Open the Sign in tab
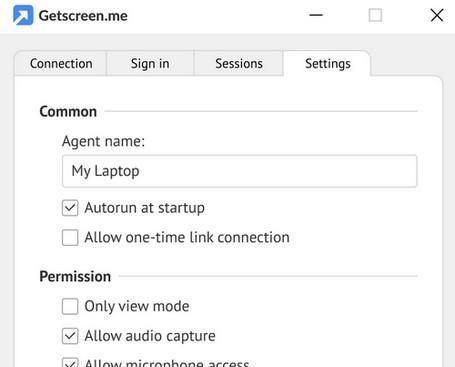This screenshot has width=455, height=367. (x=150, y=63)
